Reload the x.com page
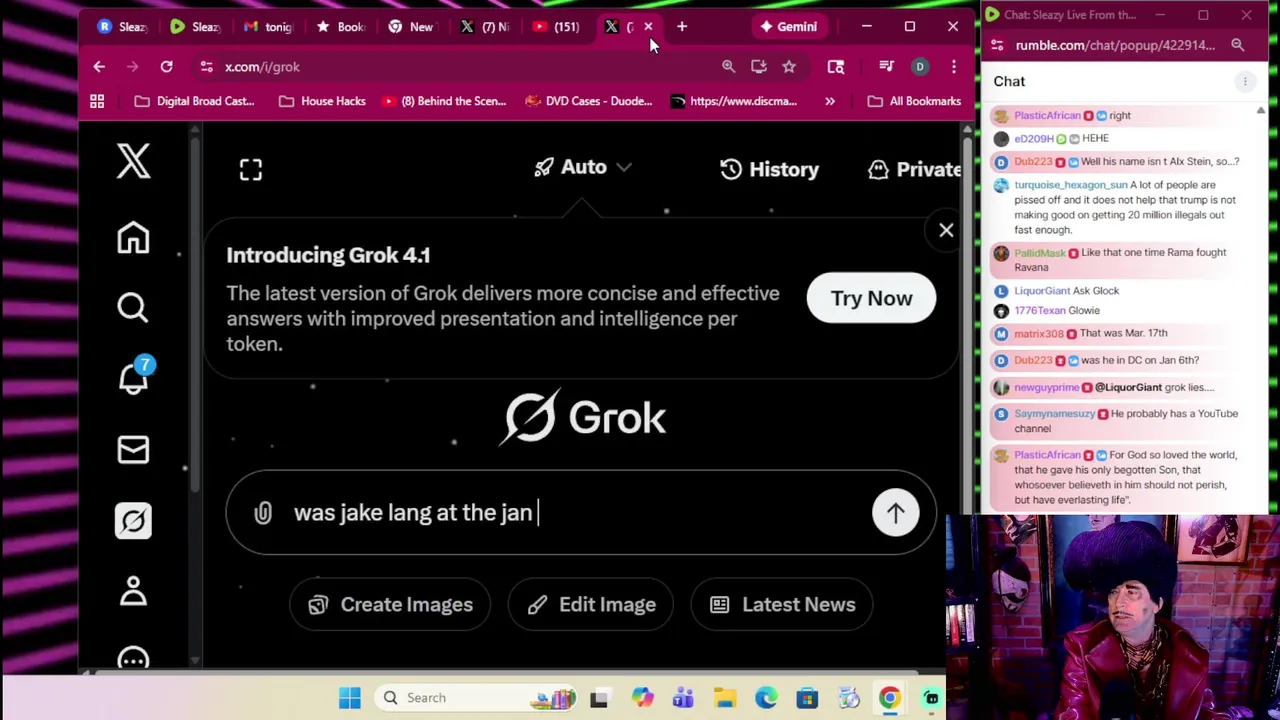The width and height of the screenshot is (1280, 720). click(166, 66)
